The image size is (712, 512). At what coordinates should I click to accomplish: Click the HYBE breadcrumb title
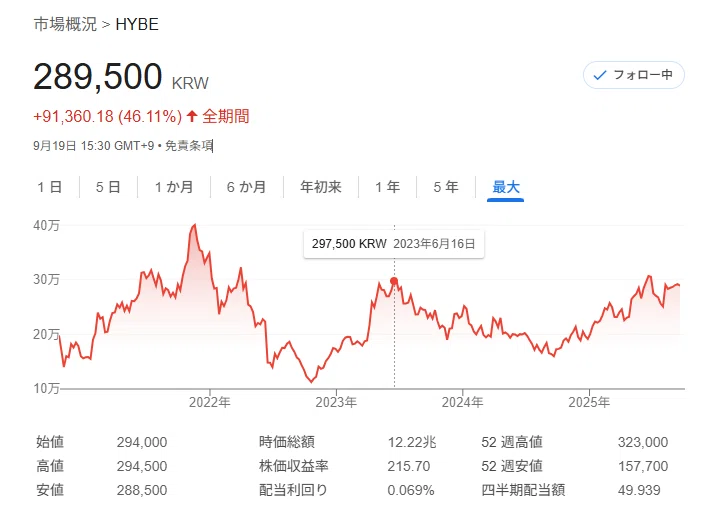pyautogui.click(x=137, y=24)
